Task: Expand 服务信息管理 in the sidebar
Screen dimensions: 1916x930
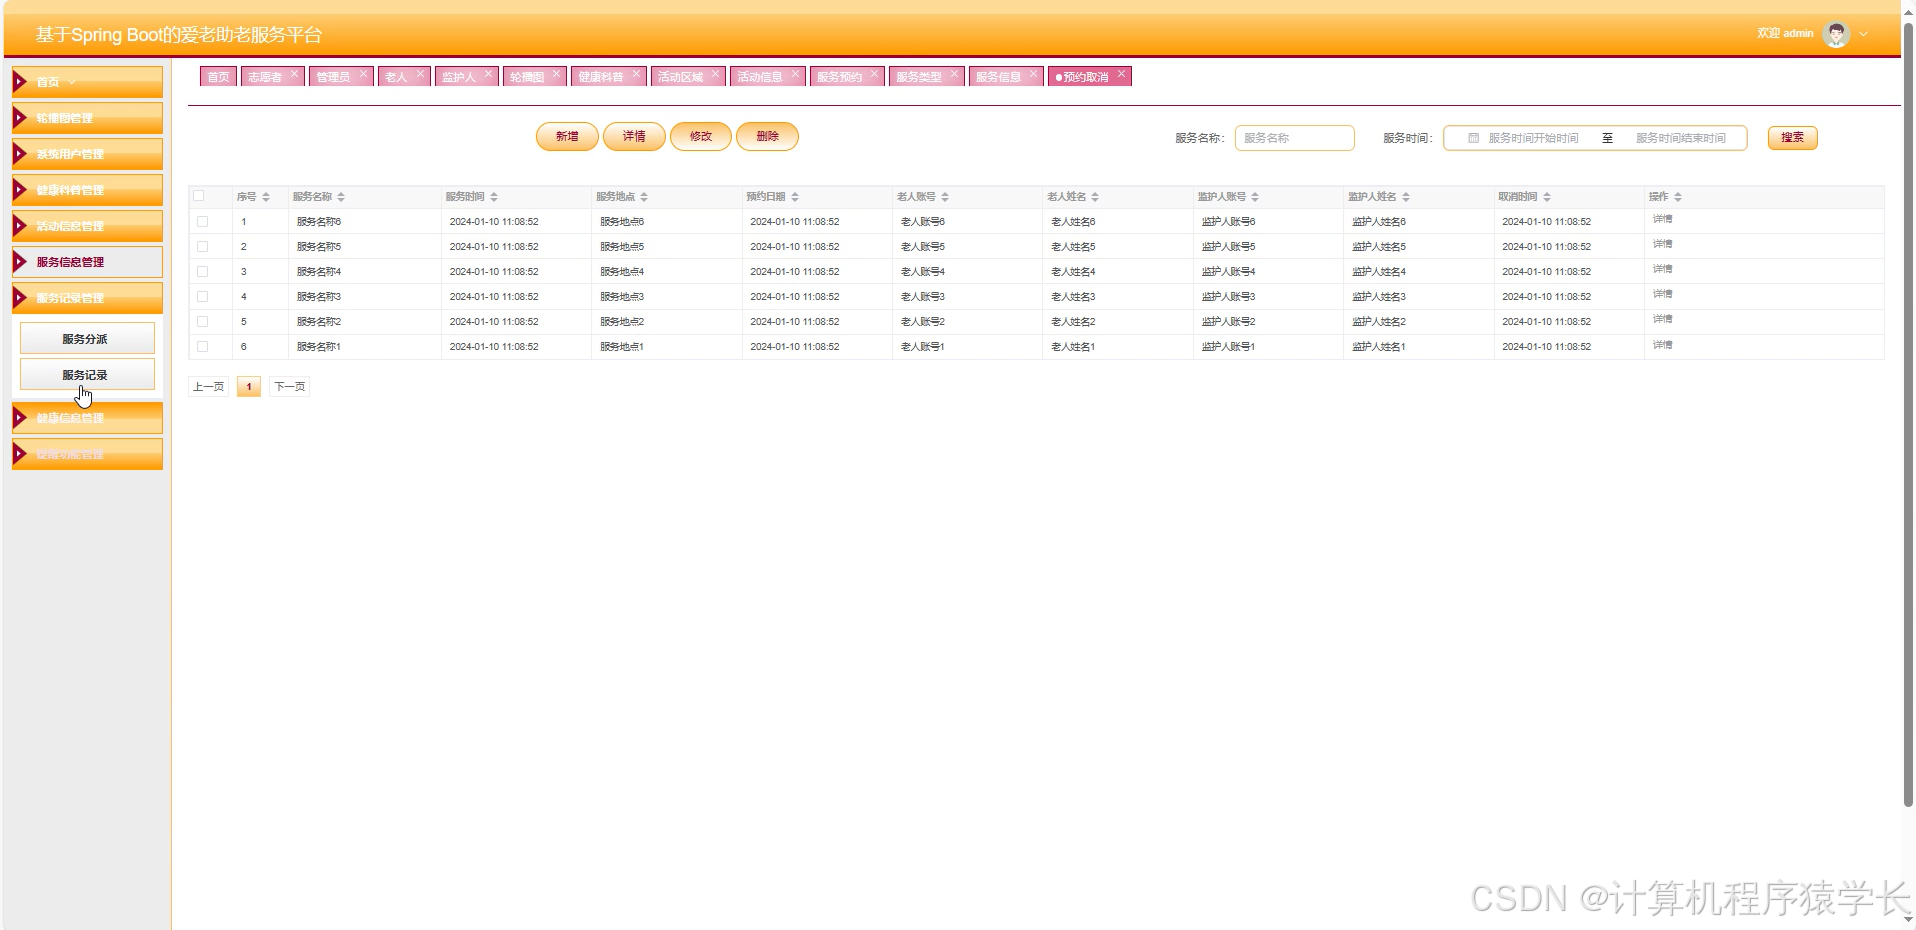Action: tap(87, 262)
